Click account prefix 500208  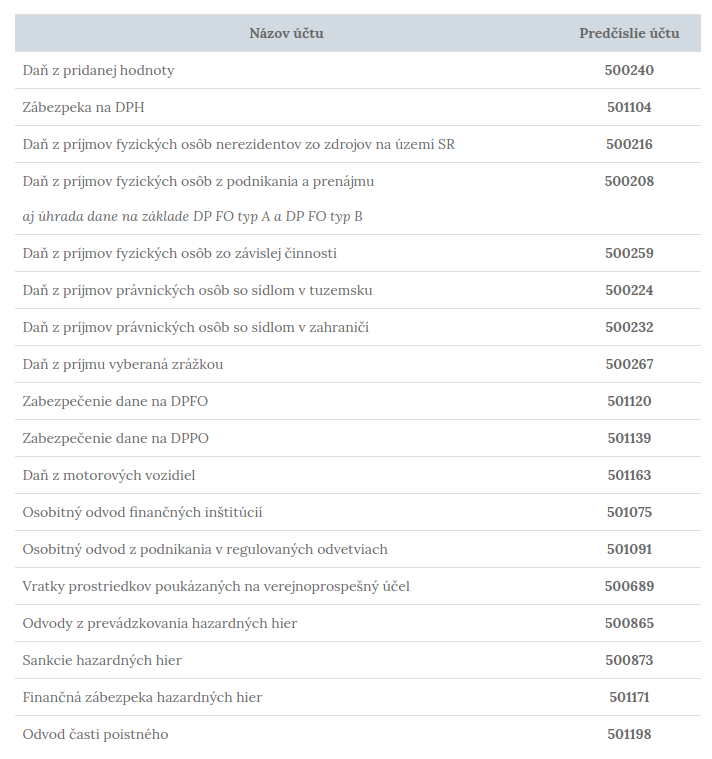(629, 181)
